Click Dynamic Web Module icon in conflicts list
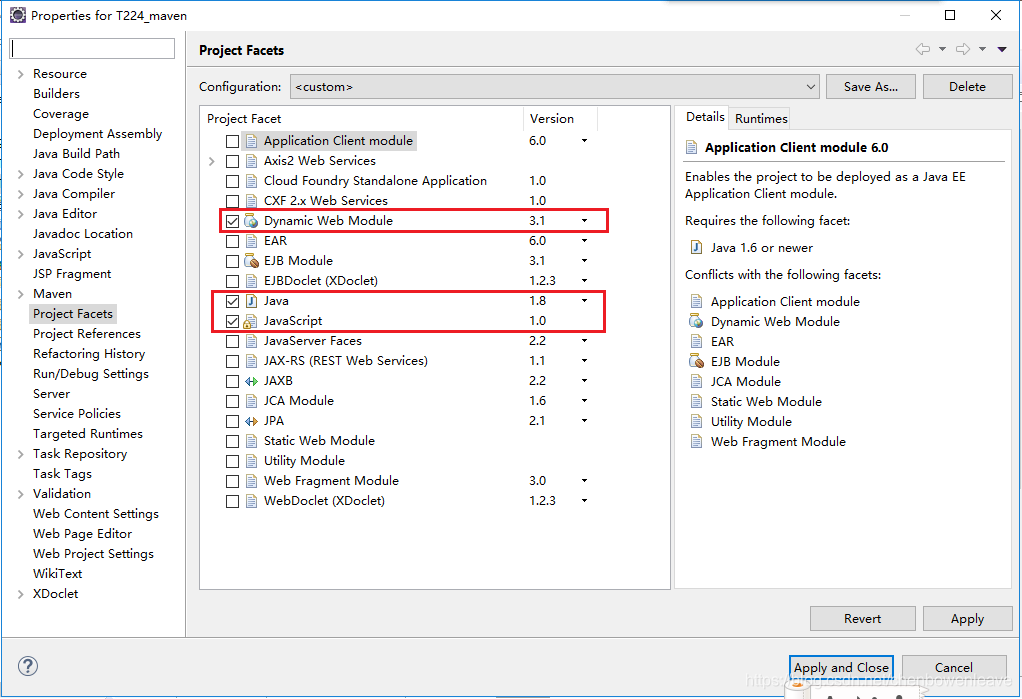Screen dimensions: 1022x699 (x=696, y=321)
